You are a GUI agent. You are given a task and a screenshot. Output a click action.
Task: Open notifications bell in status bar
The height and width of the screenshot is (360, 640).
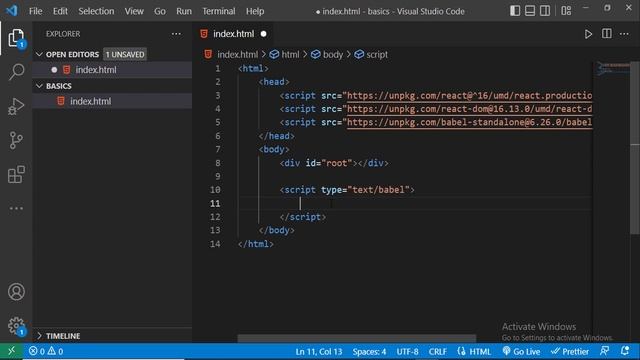(624, 351)
